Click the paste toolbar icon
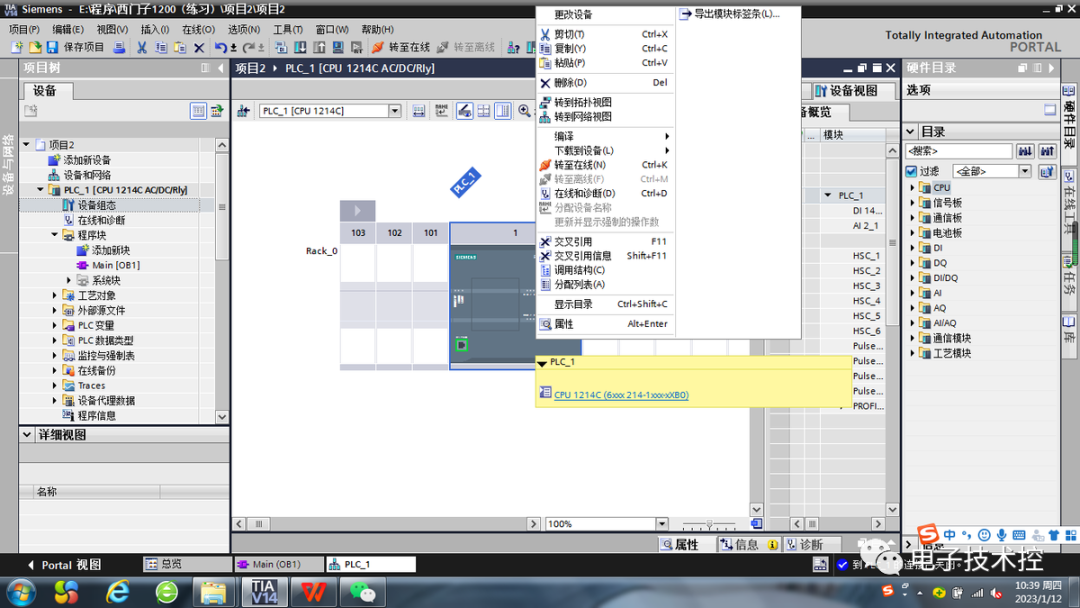Screen dimensions: 1080x608 180,48
